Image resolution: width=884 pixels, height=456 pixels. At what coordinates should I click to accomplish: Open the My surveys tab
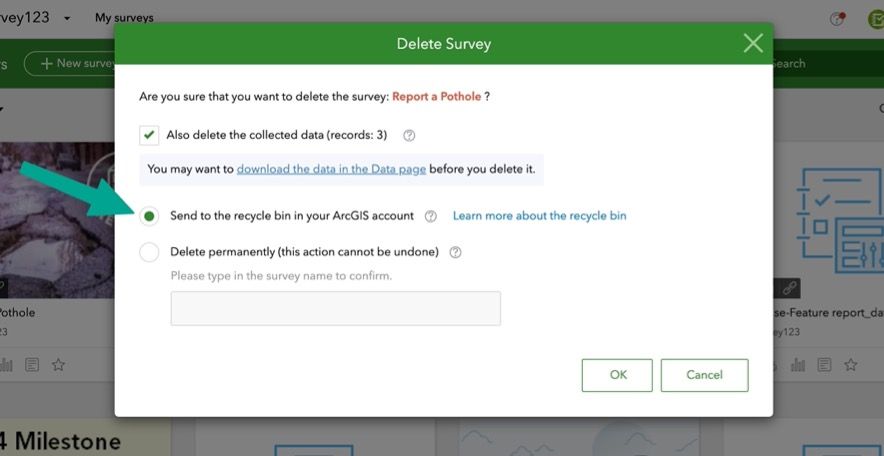click(124, 18)
